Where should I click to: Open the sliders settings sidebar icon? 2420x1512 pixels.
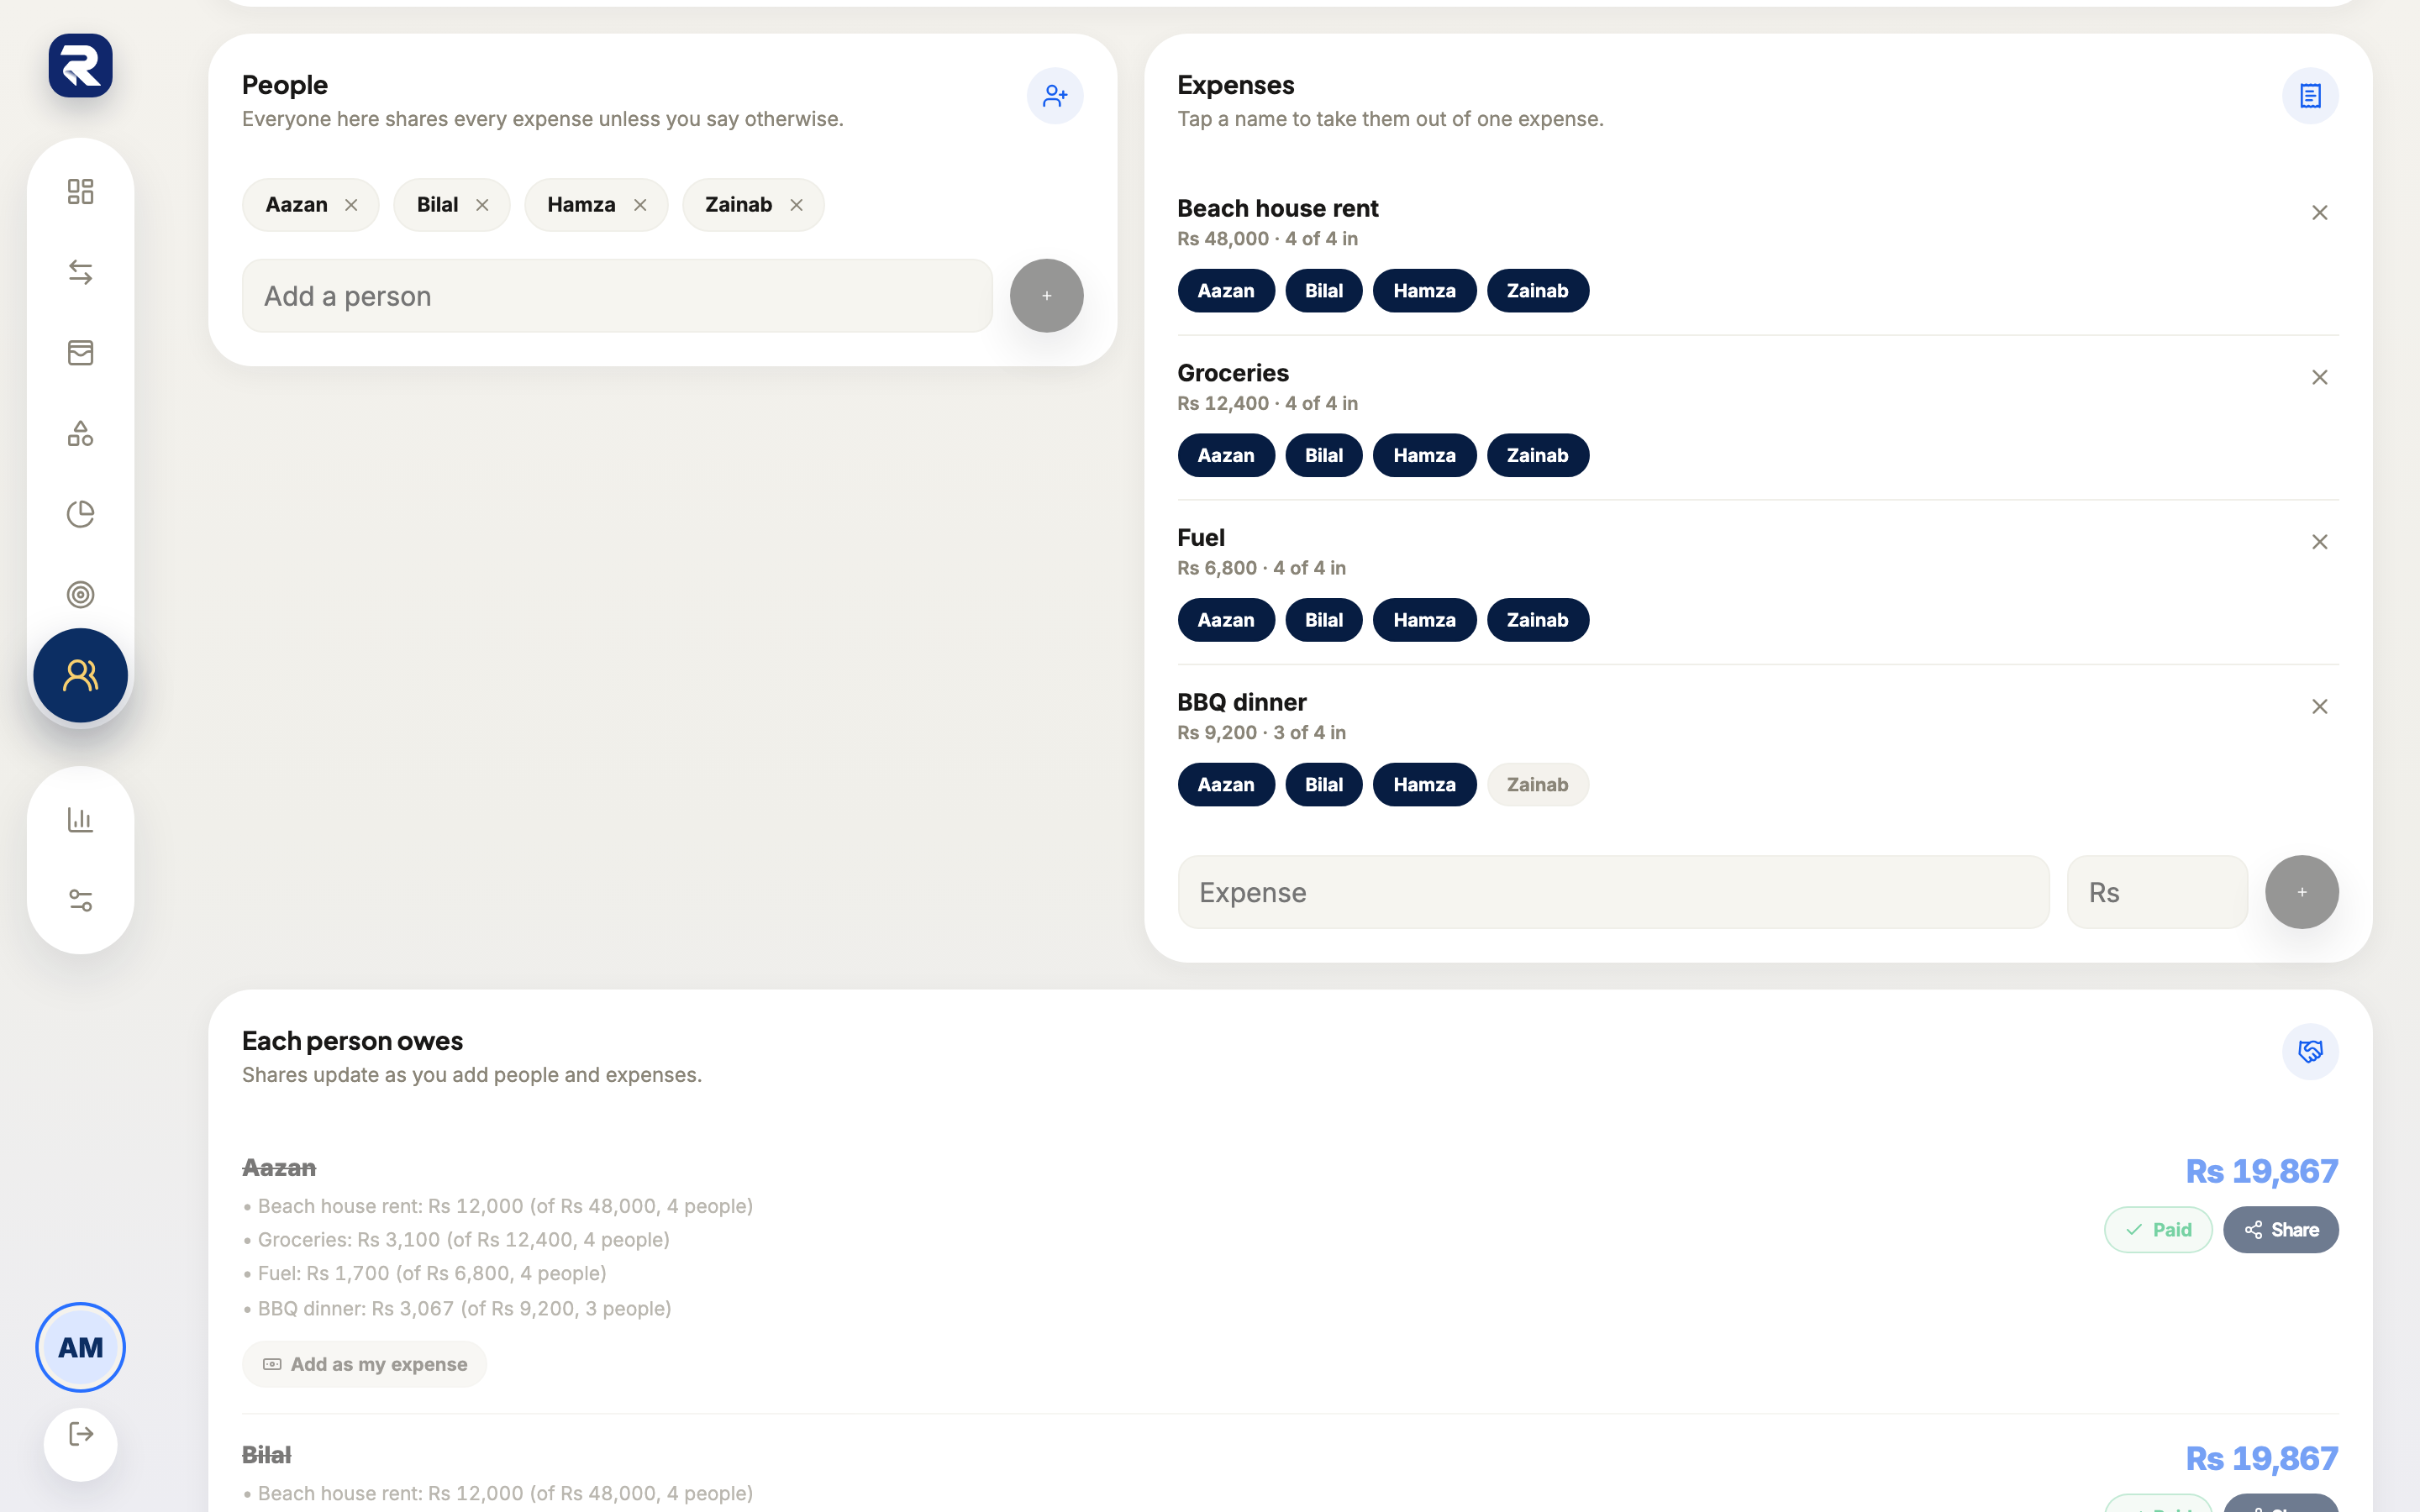80,900
